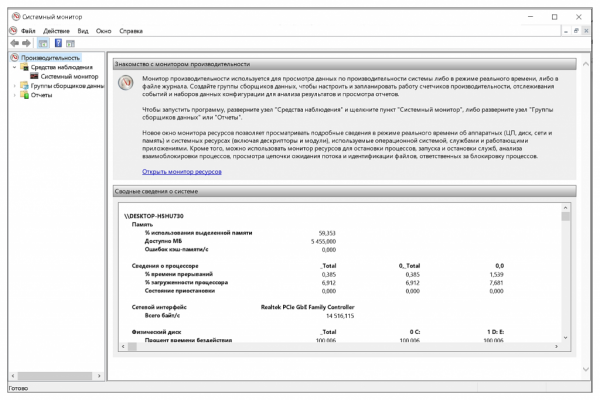The width and height of the screenshot is (600, 400).
Task: Click the summary box scroll left arrow
Action: point(123,346)
